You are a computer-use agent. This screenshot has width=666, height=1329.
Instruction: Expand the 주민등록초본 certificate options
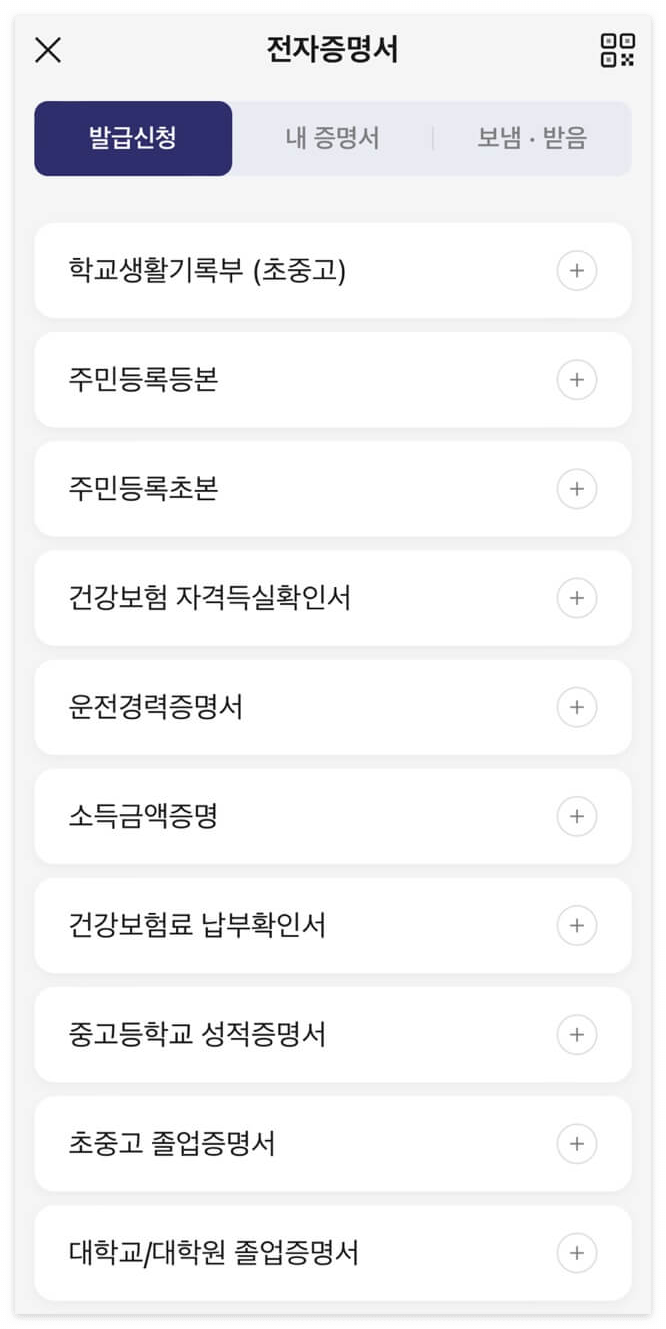(577, 489)
